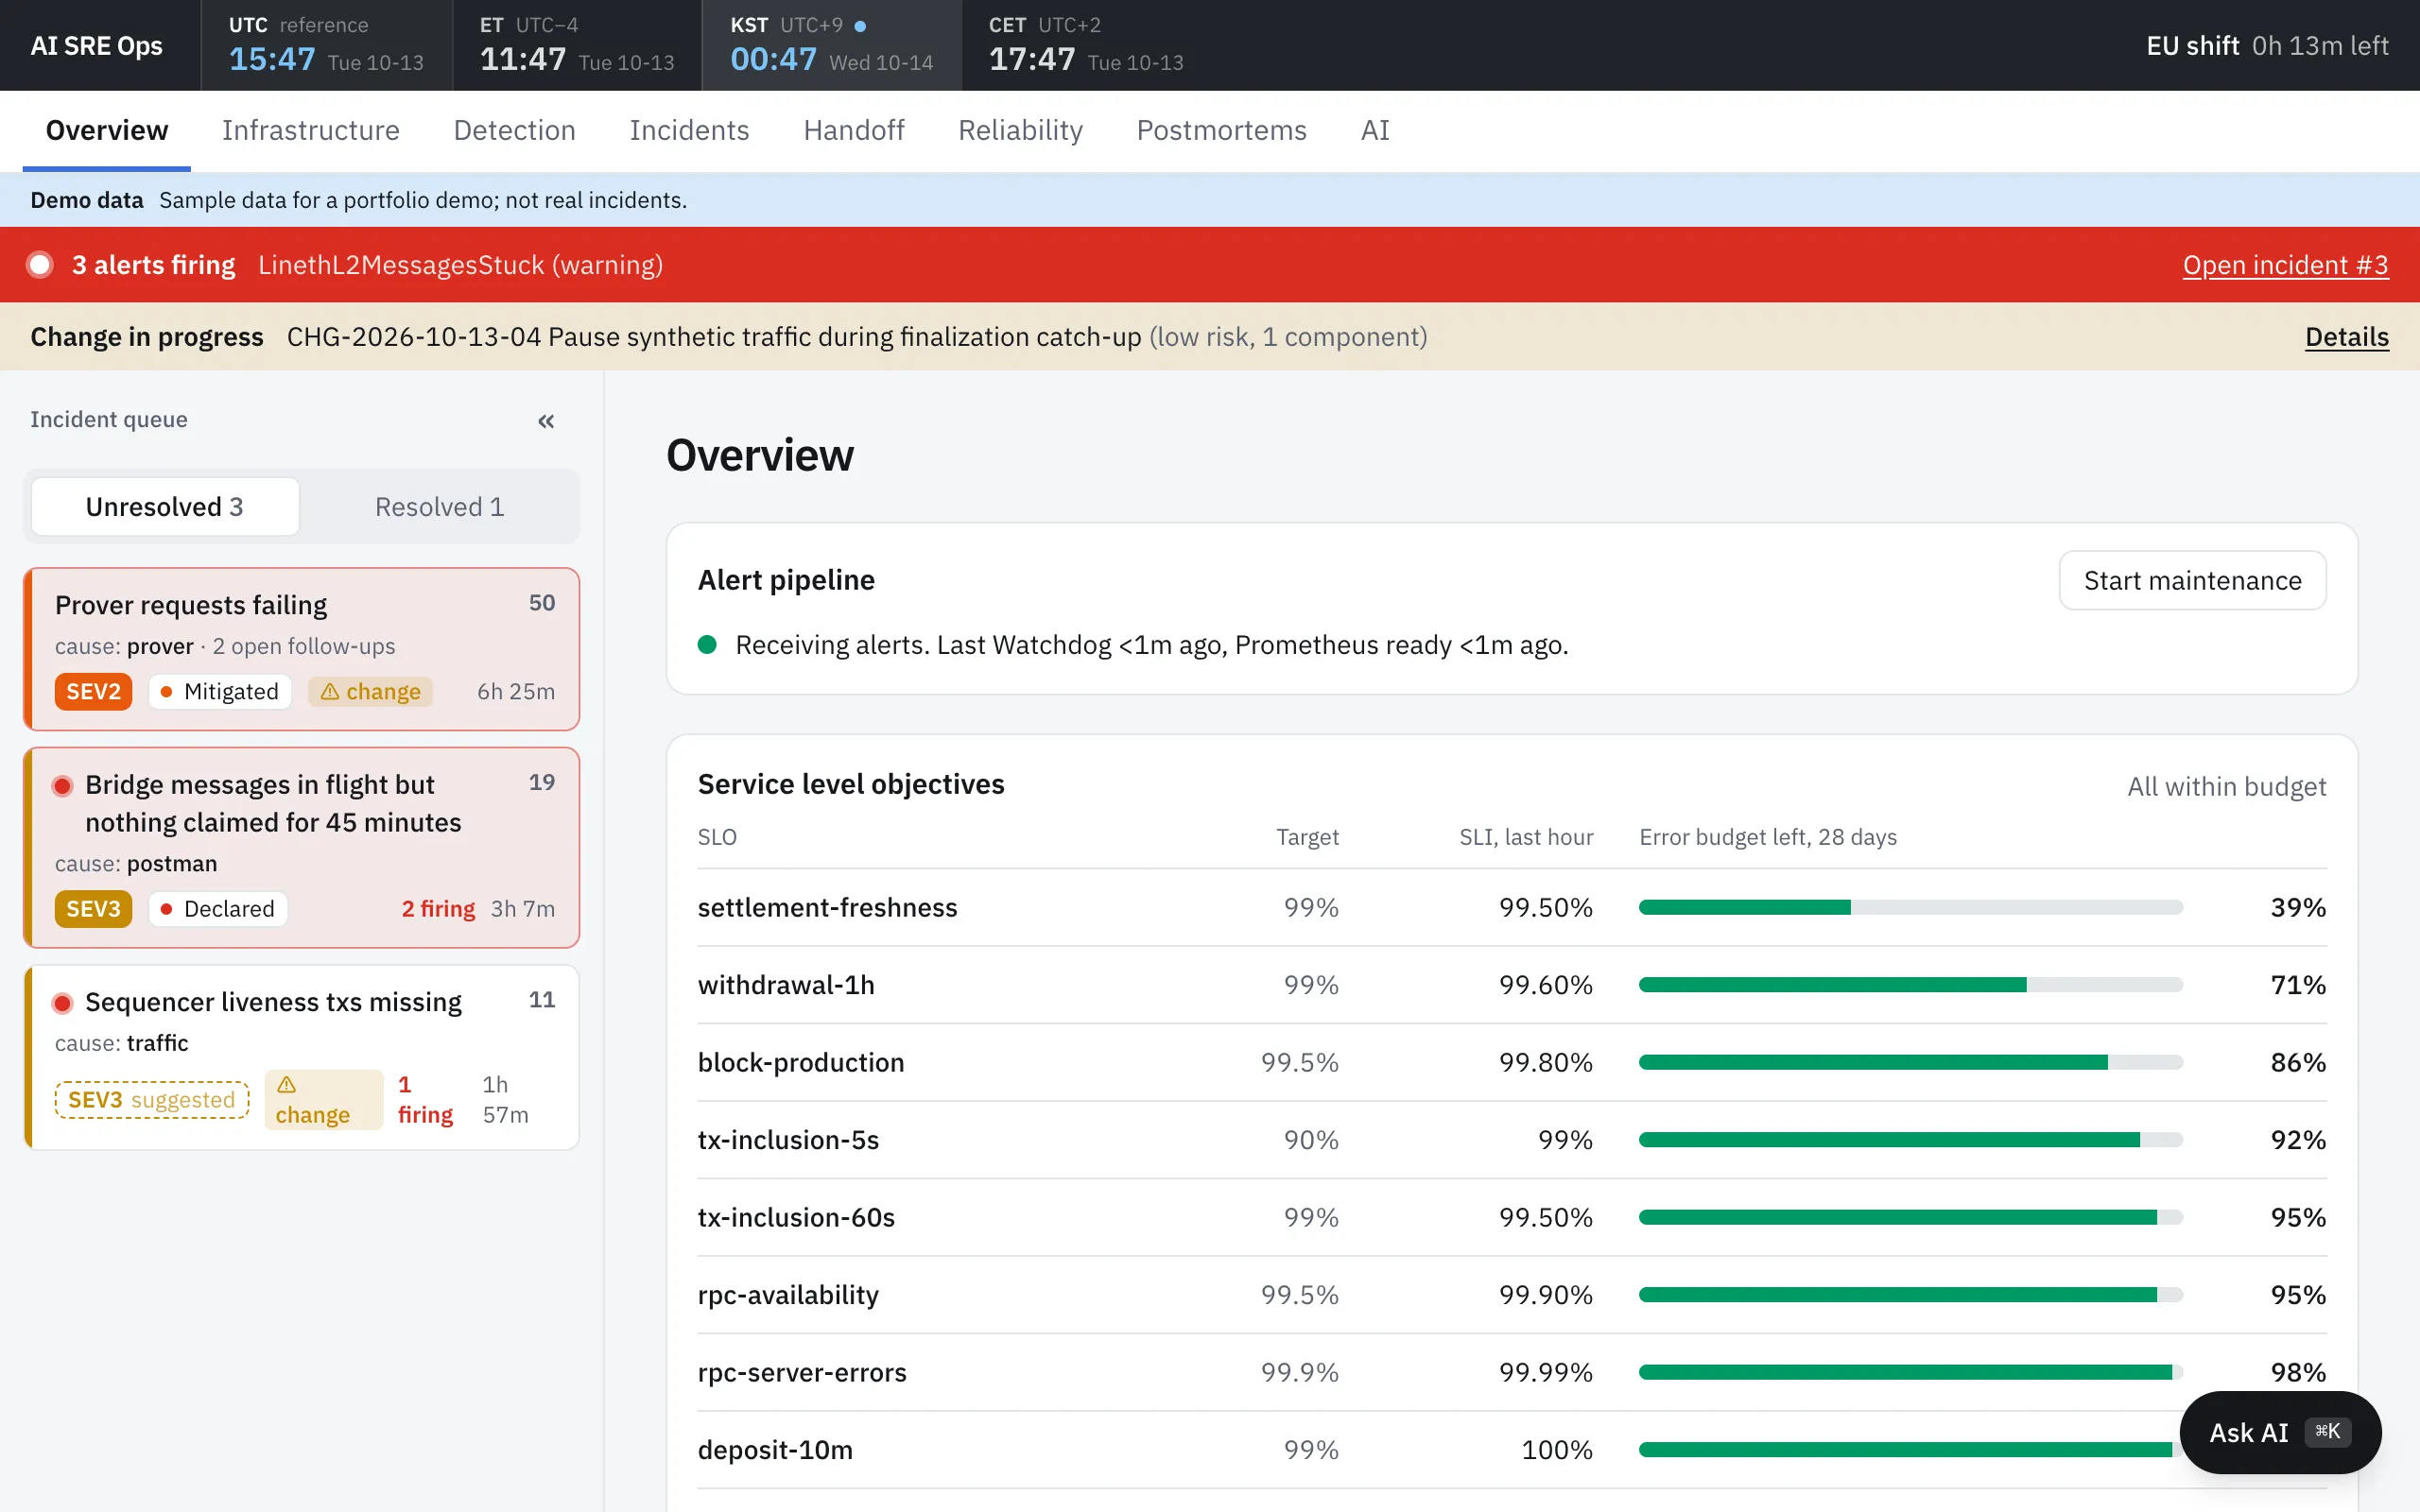The image size is (2420, 1512).
Task: Open the AI tab
Action: click(x=1375, y=130)
